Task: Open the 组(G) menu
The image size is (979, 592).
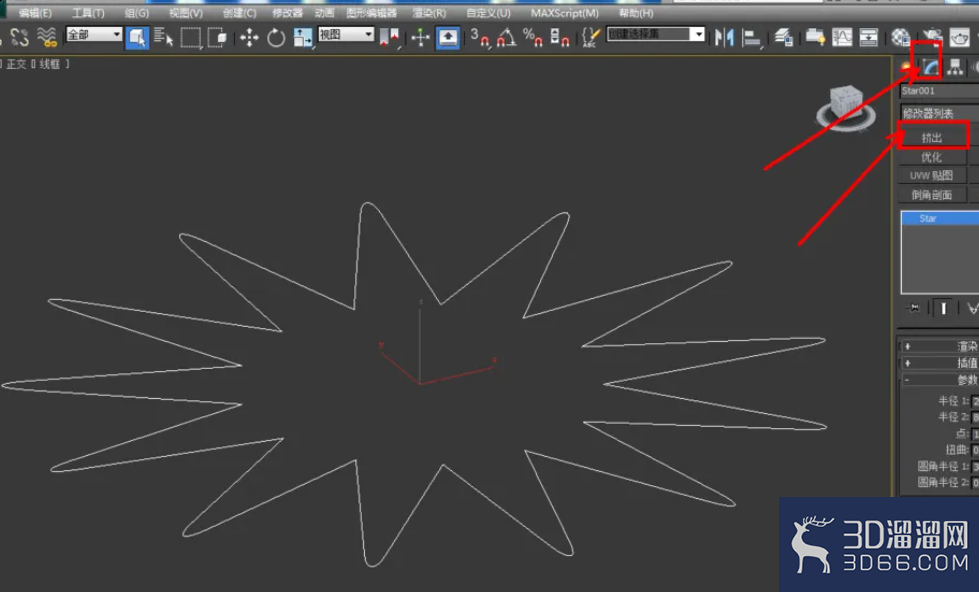Action: (x=137, y=12)
